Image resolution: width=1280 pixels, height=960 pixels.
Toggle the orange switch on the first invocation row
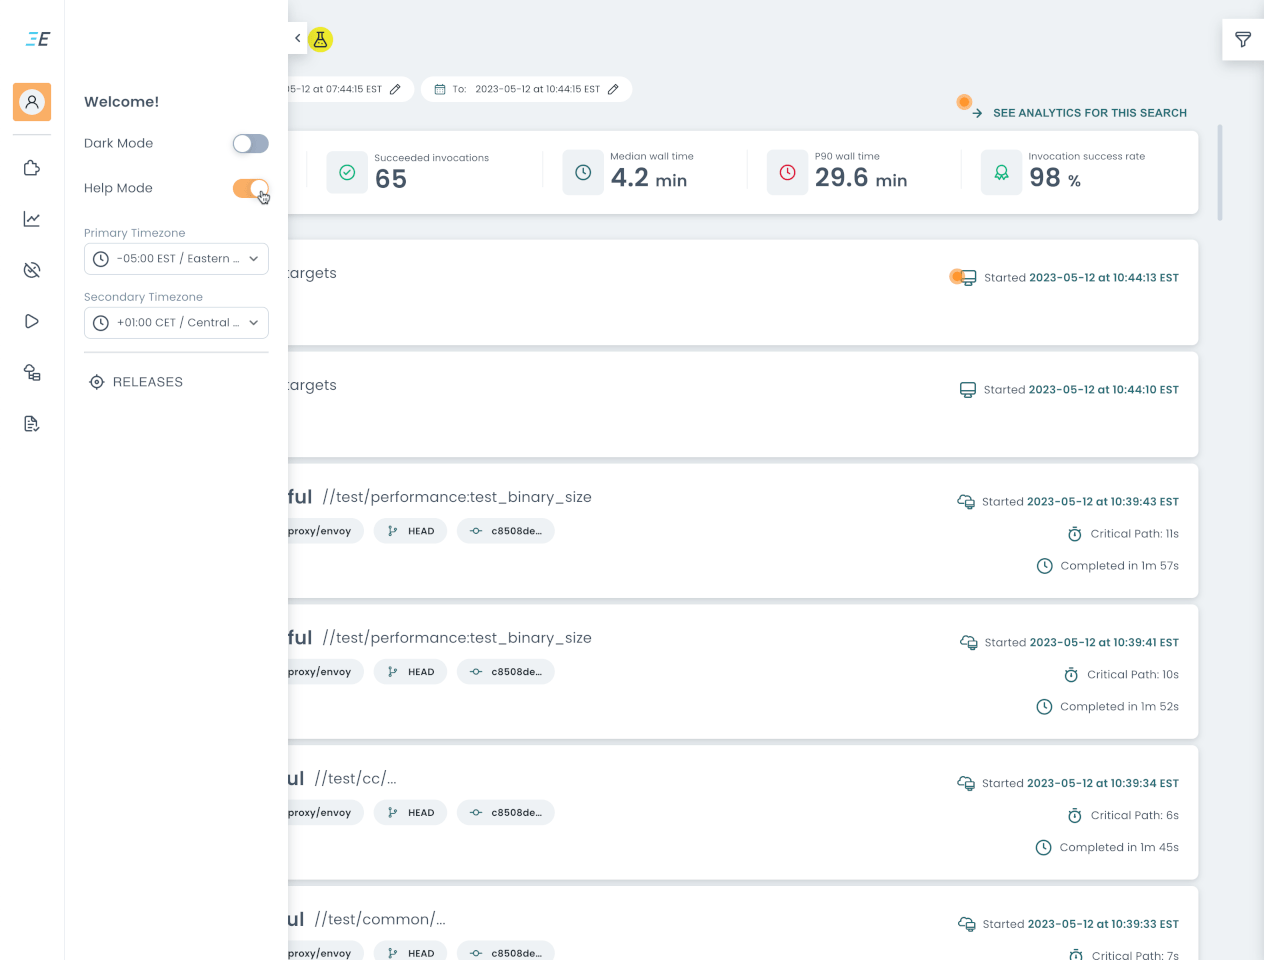(x=962, y=277)
